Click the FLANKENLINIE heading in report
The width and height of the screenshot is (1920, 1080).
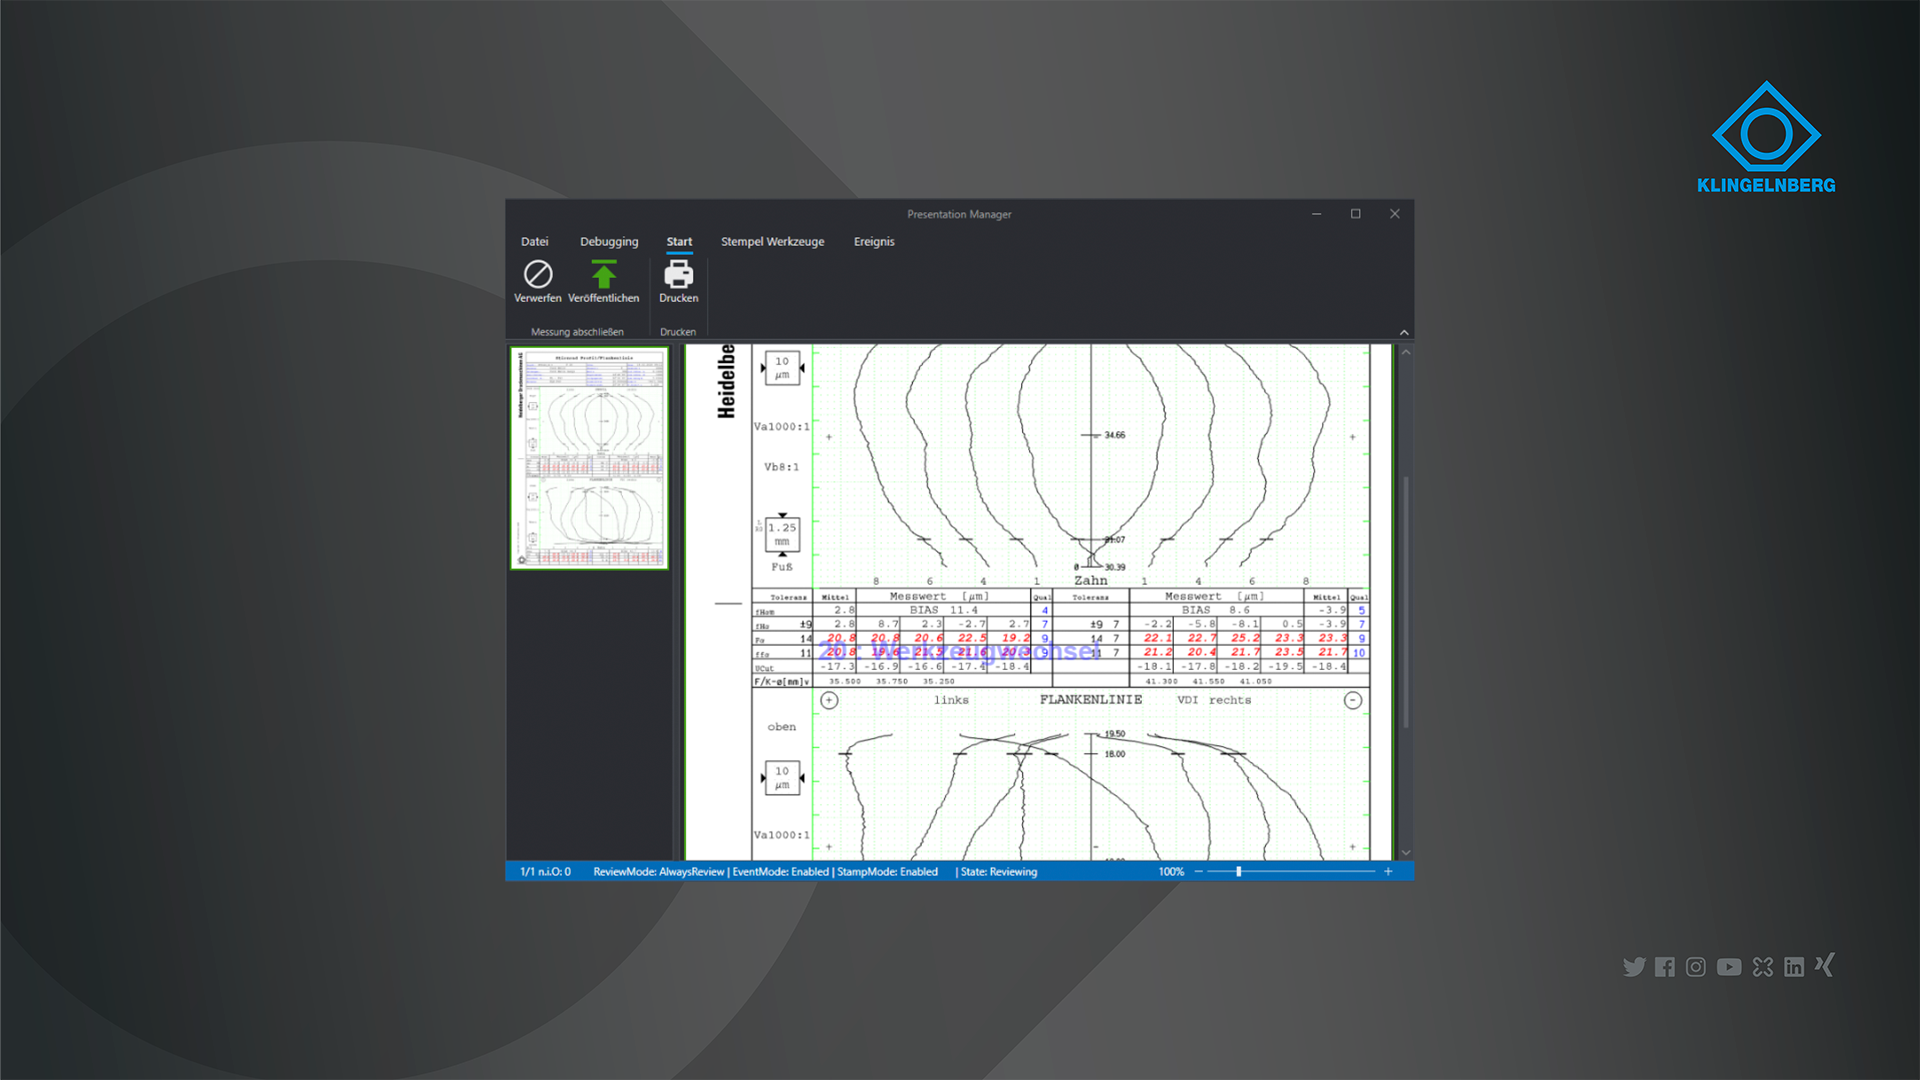(1090, 700)
